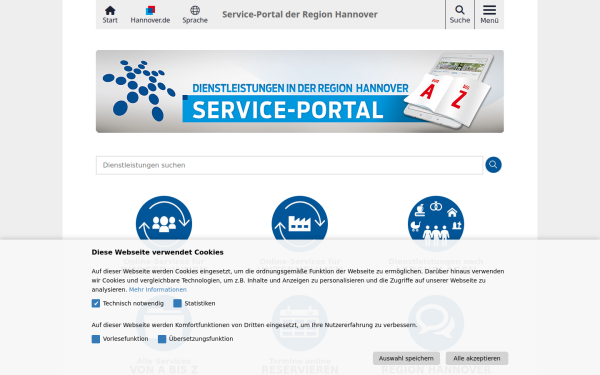This screenshot has width=600, height=375.
Task: Click the blue magnifier search button
Action: (x=493, y=165)
